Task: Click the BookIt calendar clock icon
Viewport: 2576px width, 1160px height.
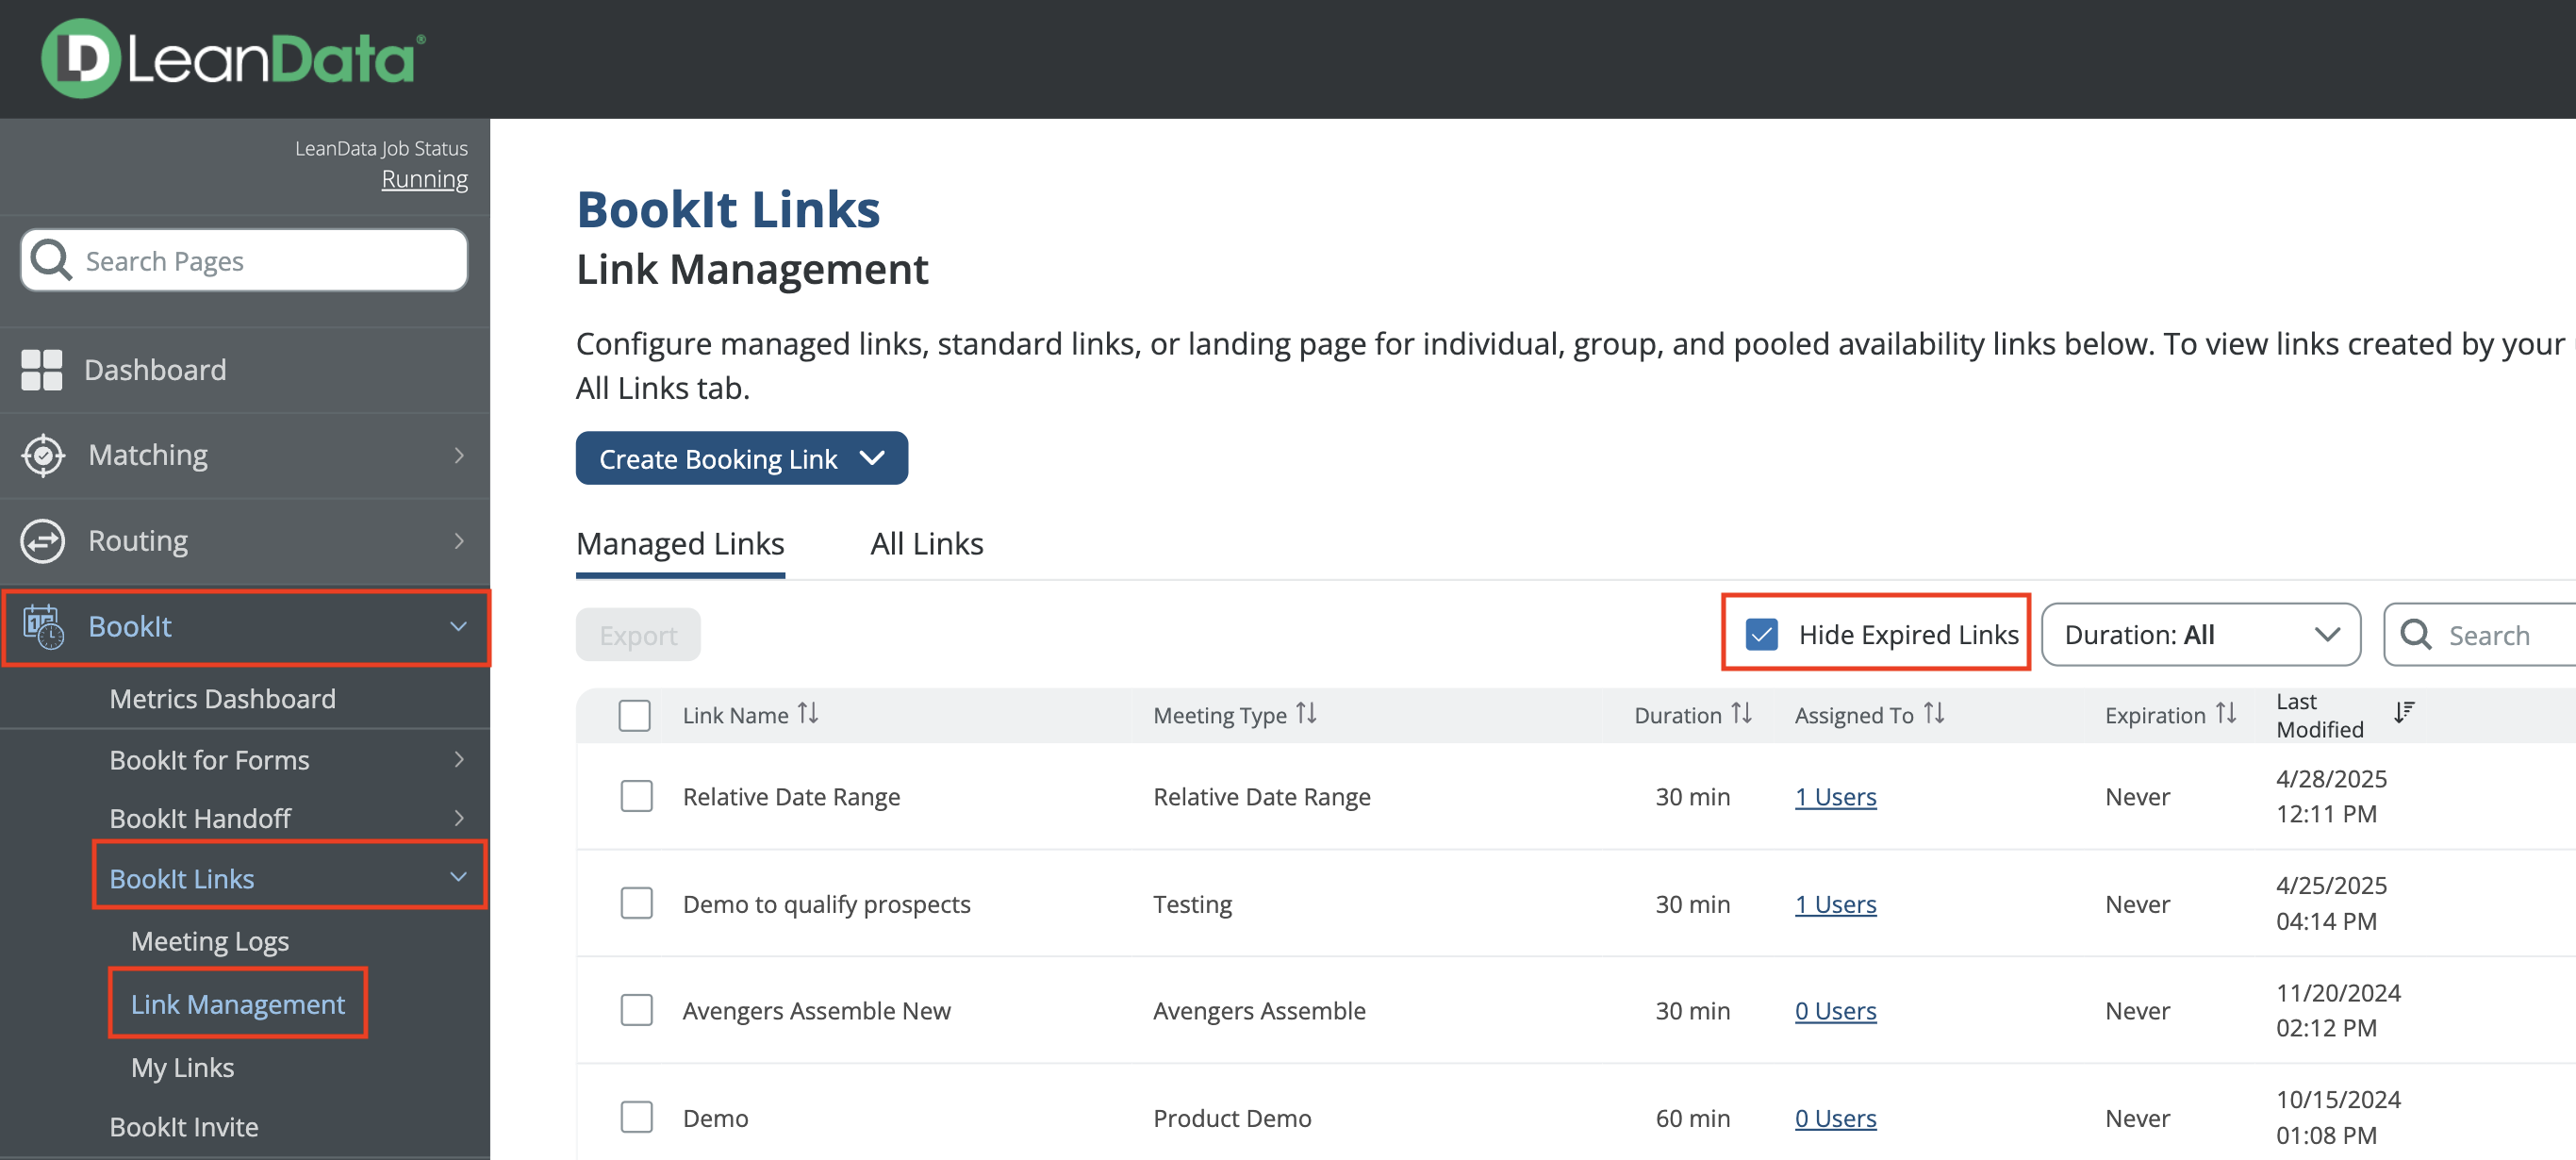Action: pyautogui.click(x=43, y=627)
